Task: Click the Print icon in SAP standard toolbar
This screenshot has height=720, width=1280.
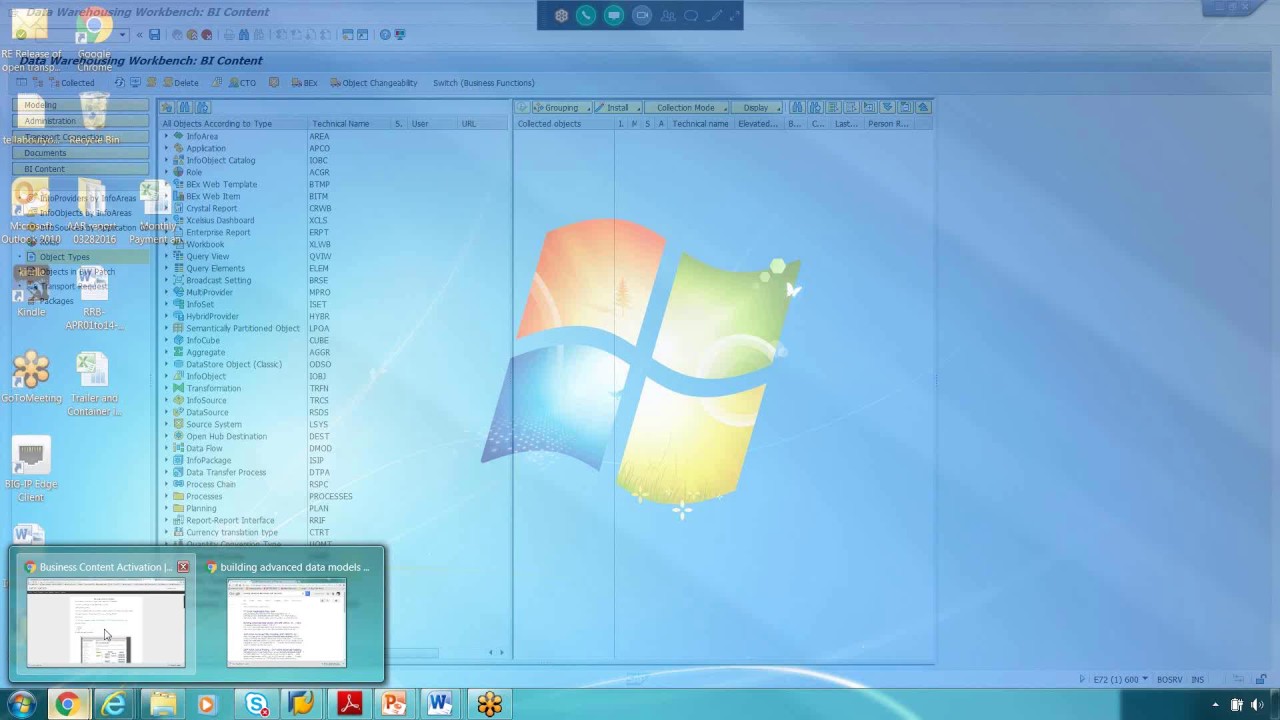Action: tap(229, 35)
